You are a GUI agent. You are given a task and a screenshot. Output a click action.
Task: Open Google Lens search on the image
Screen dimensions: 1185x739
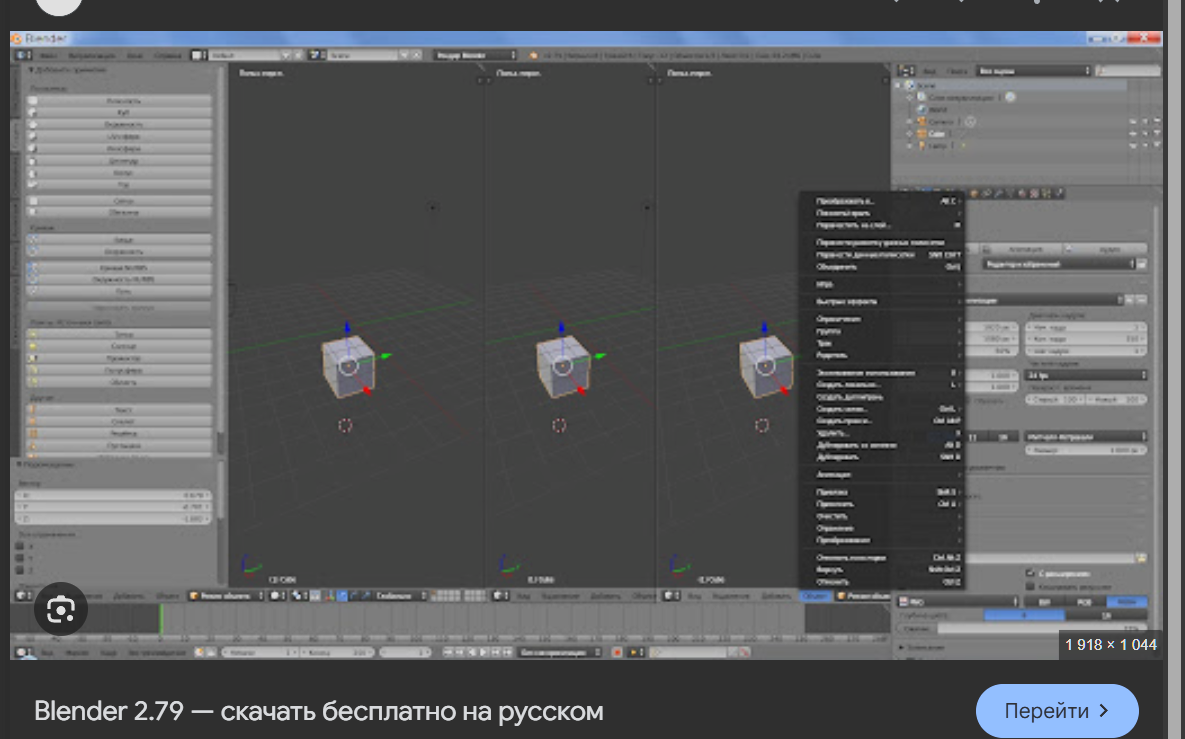click(60, 608)
